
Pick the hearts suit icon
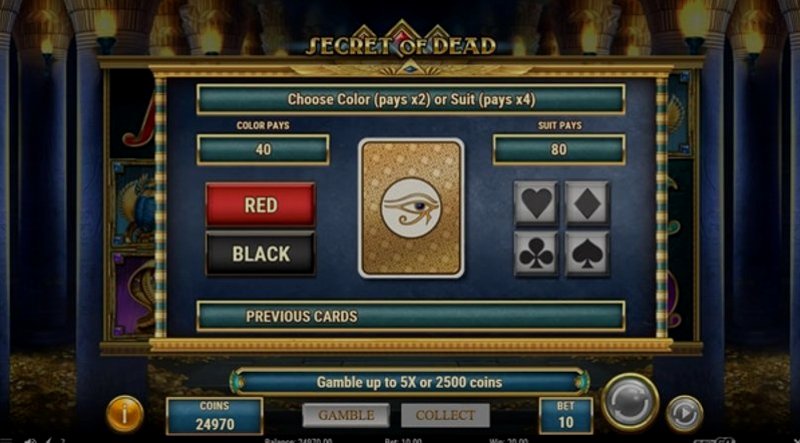[x=536, y=203]
